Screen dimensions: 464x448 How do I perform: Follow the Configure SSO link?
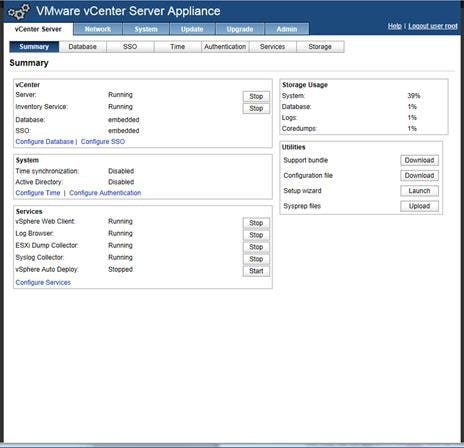pyautogui.click(x=103, y=142)
